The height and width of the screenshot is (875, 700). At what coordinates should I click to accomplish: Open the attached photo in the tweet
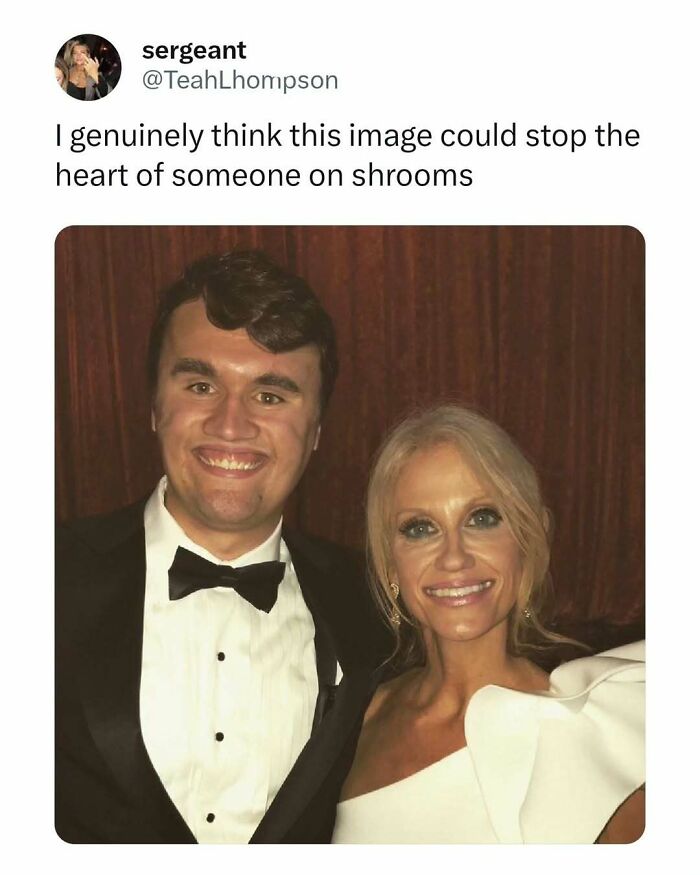pyautogui.click(x=350, y=534)
